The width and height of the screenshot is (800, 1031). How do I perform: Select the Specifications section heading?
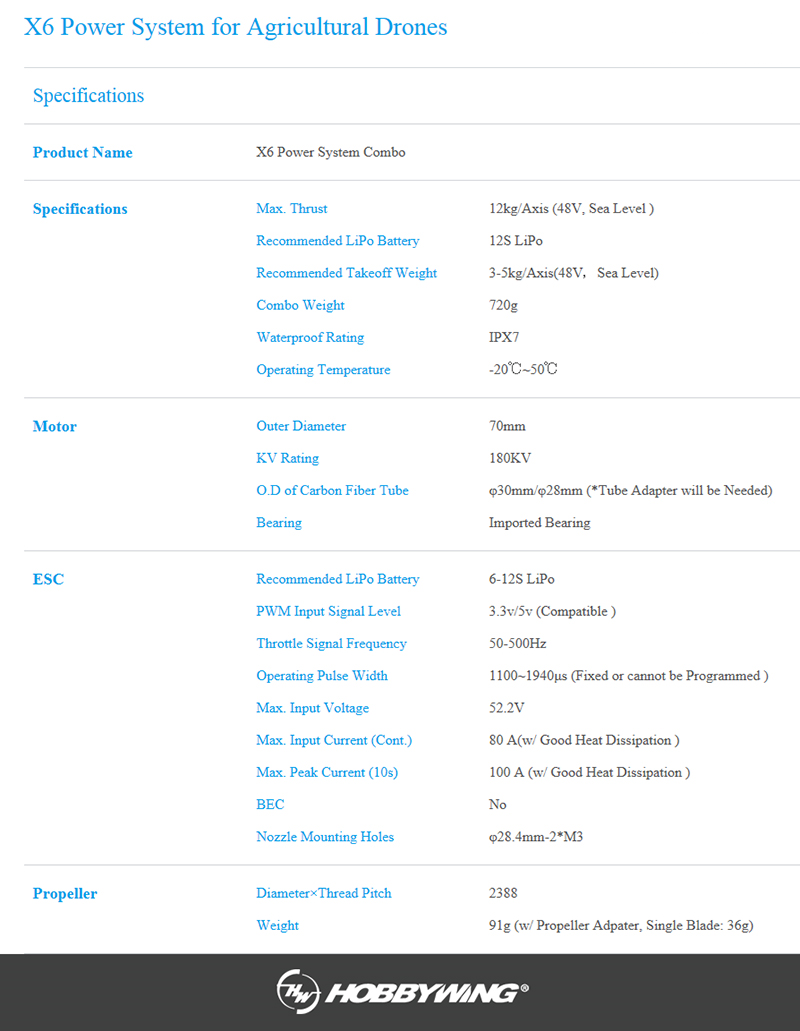88,95
